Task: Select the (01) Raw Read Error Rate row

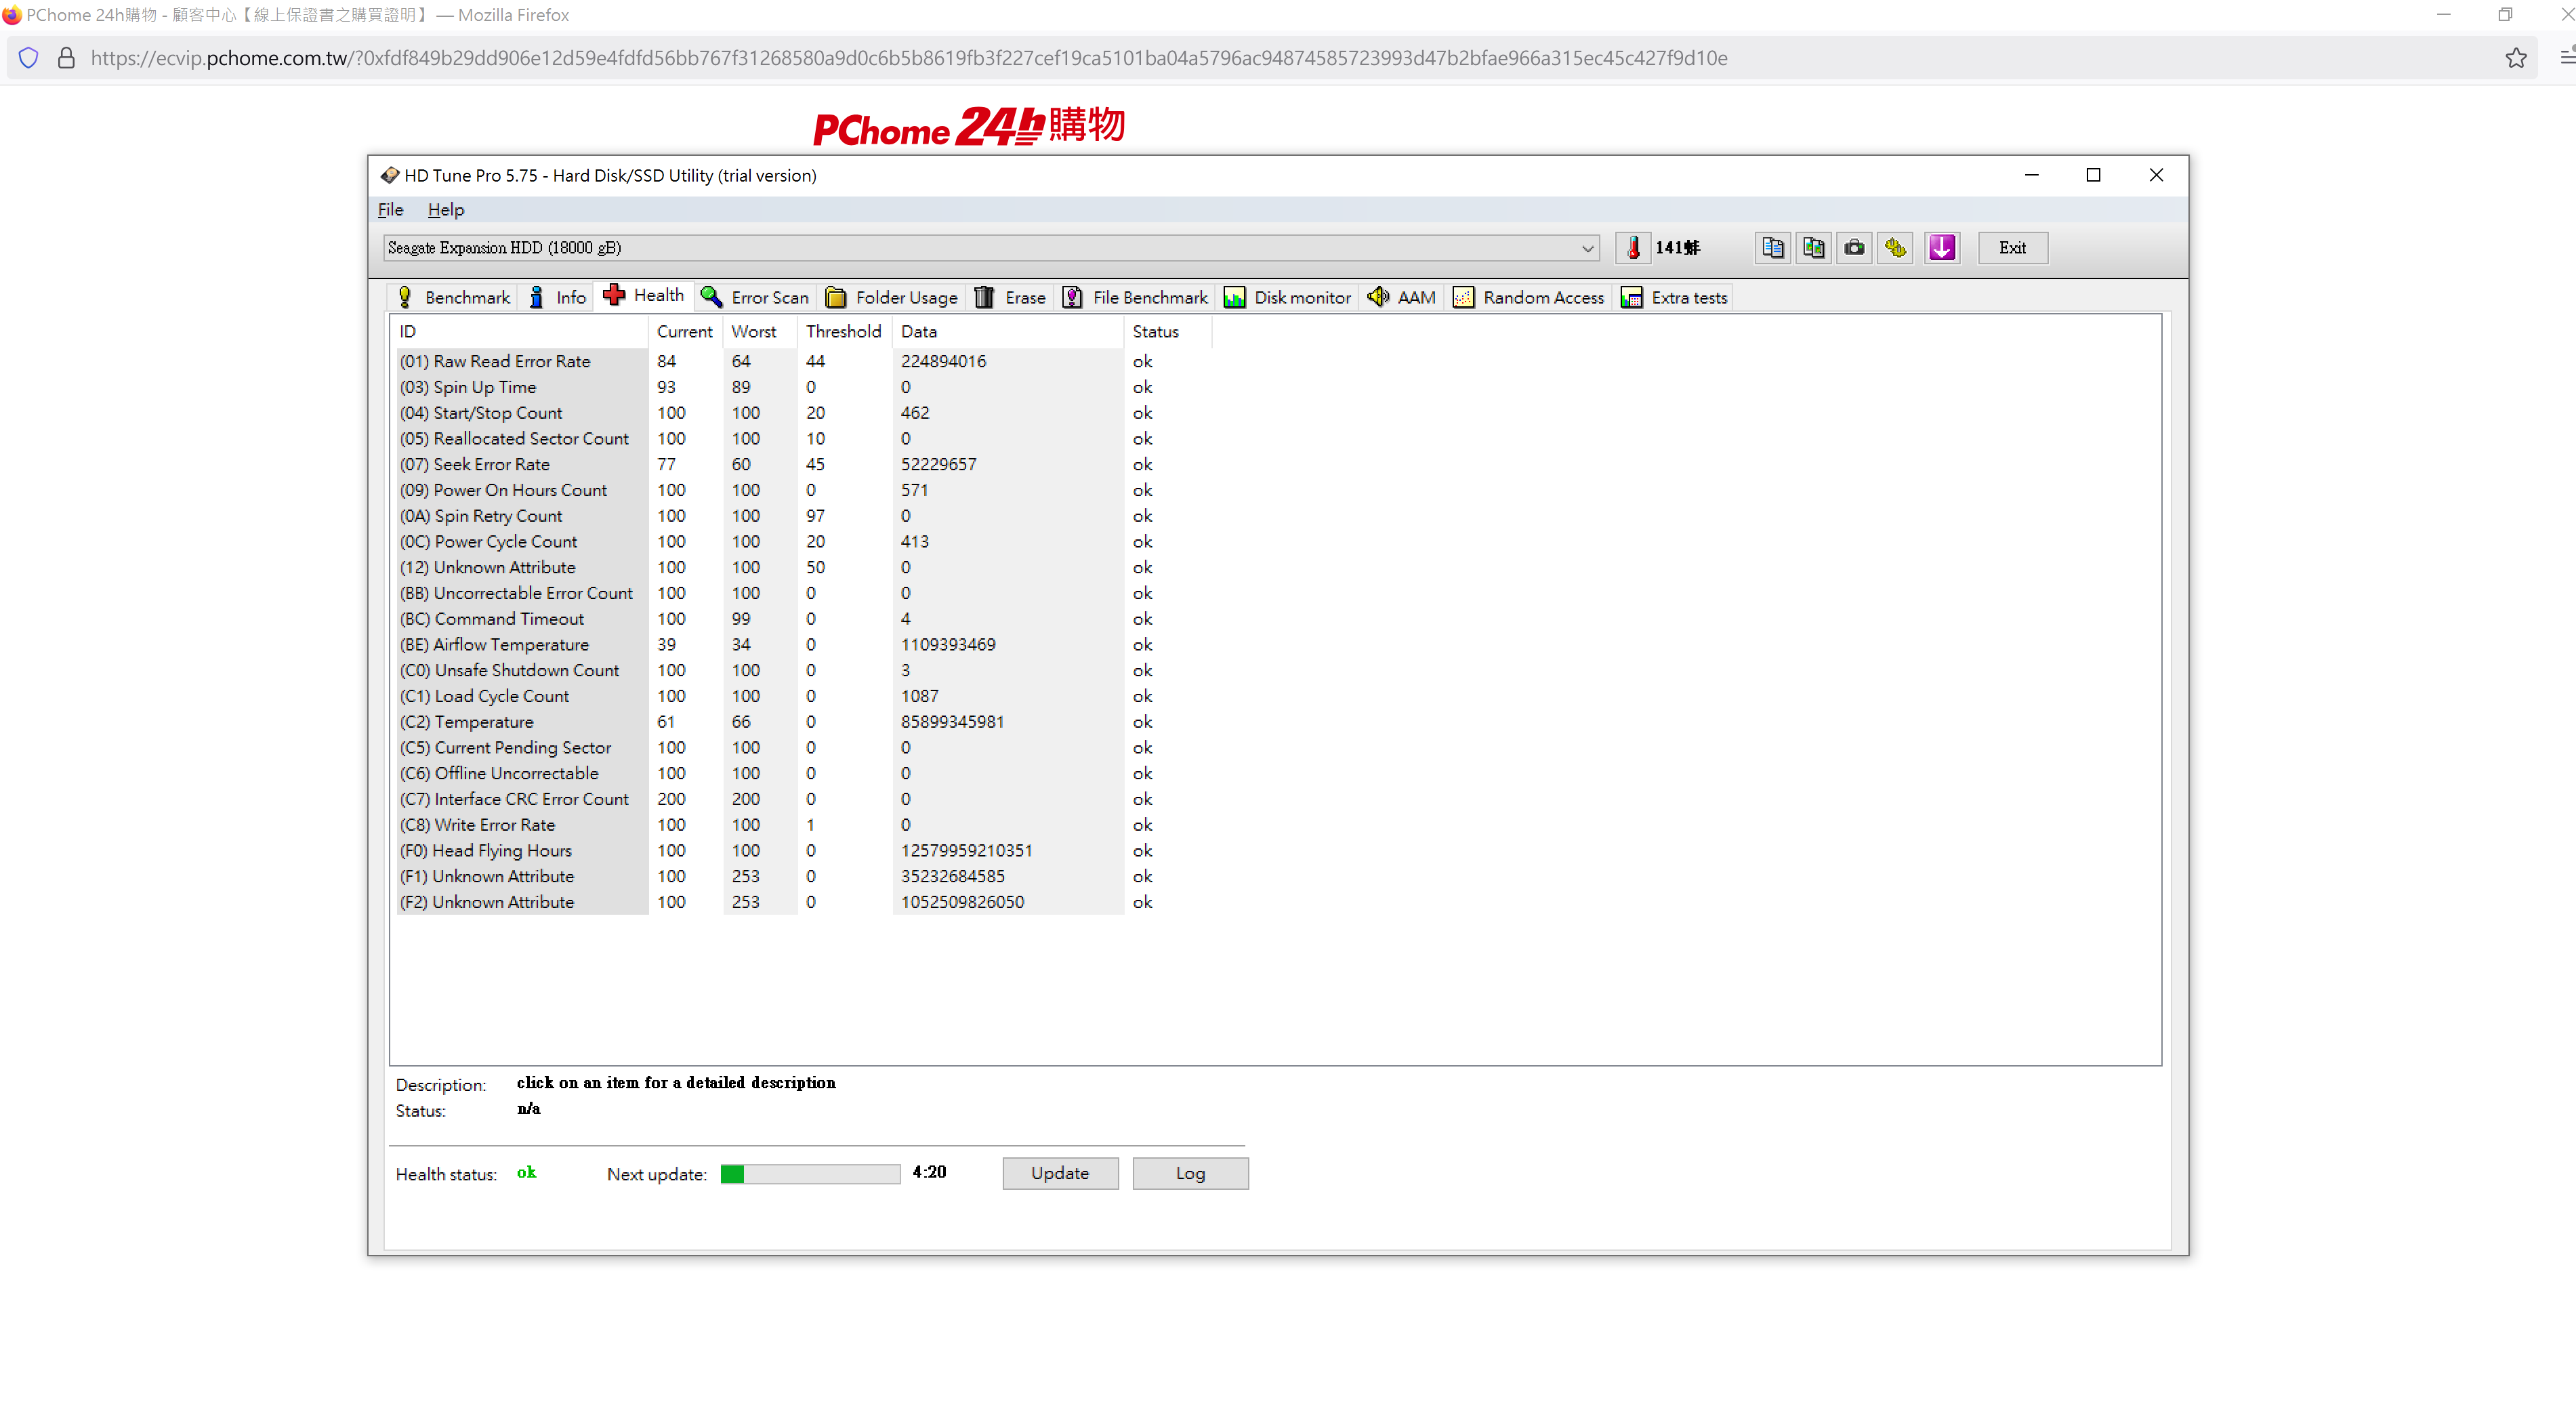Action: [805, 361]
